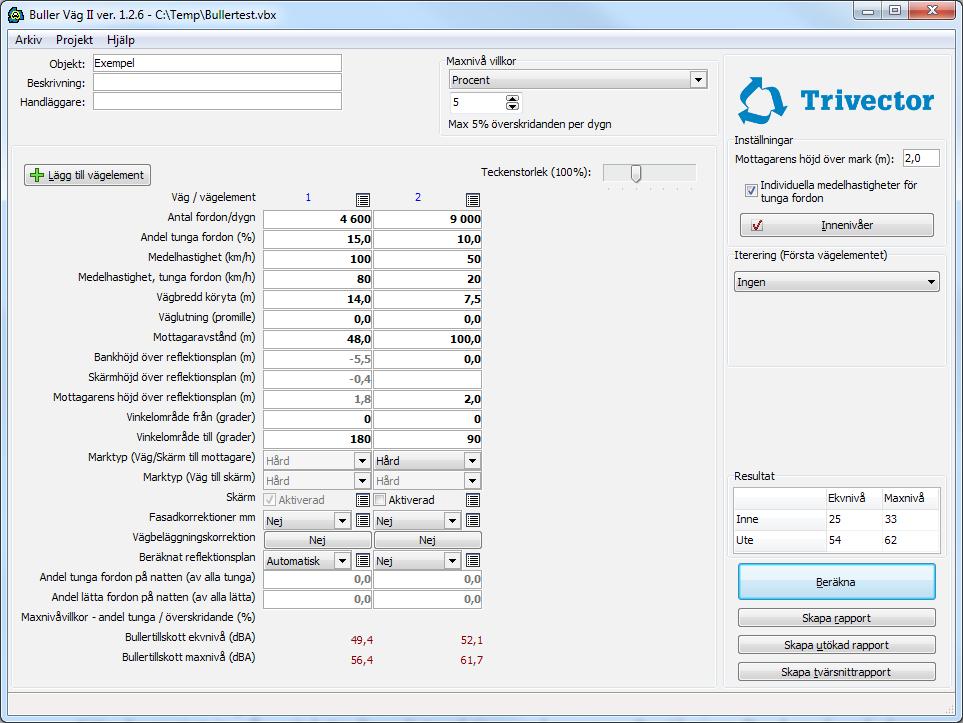Click the application icon in the title bar
The width and height of the screenshot is (963, 723).
16,14
